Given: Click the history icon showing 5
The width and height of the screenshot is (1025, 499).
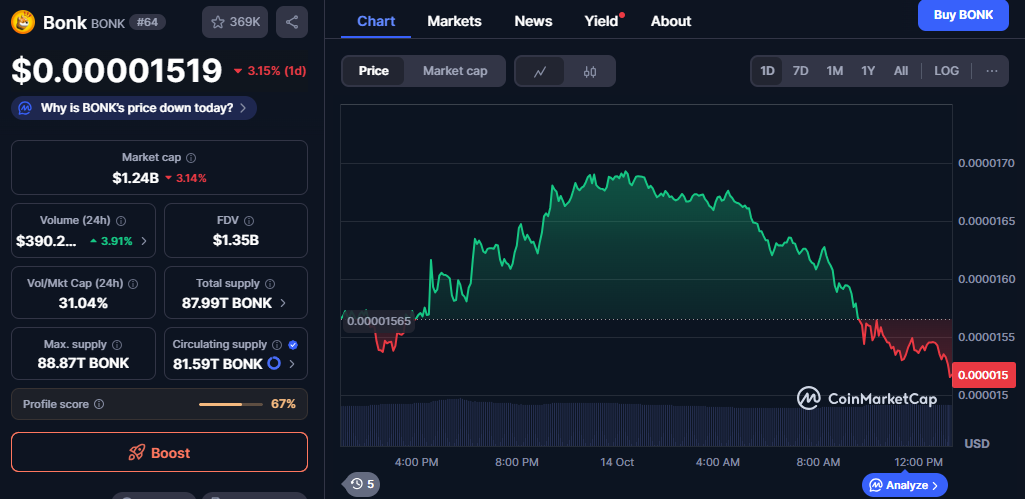Looking at the screenshot, I should (x=362, y=484).
